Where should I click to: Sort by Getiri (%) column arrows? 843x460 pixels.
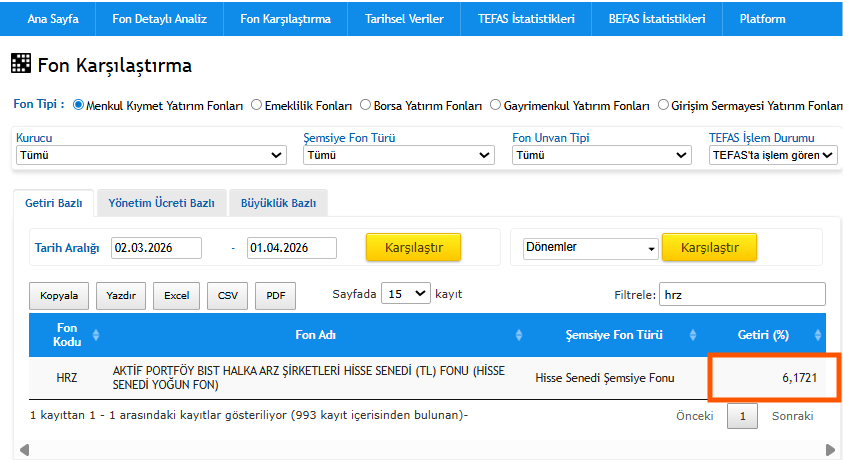point(818,335)
